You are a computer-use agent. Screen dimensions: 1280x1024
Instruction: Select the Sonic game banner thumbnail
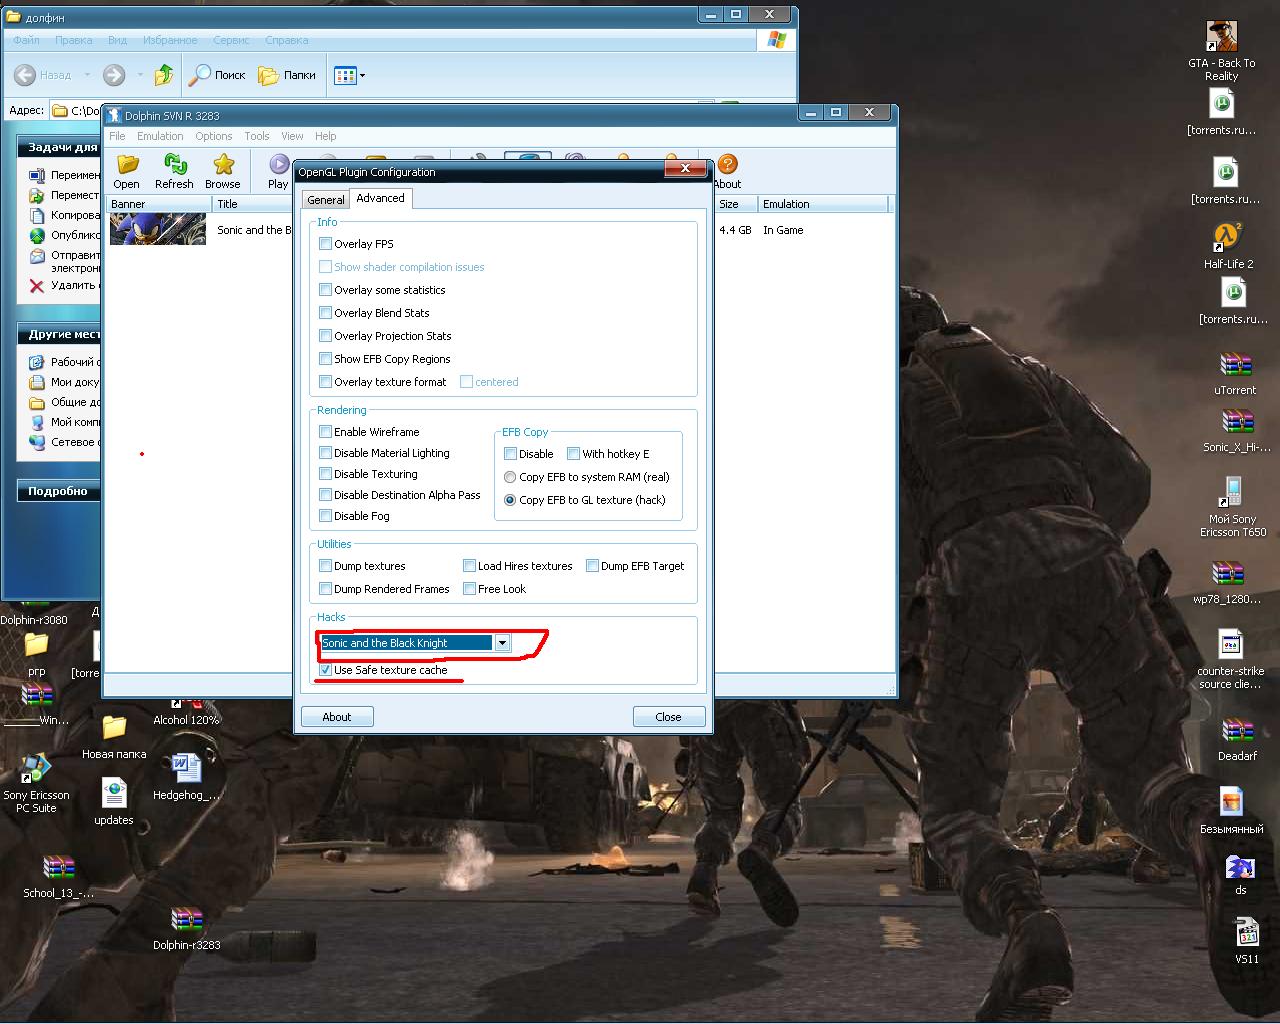157,230
